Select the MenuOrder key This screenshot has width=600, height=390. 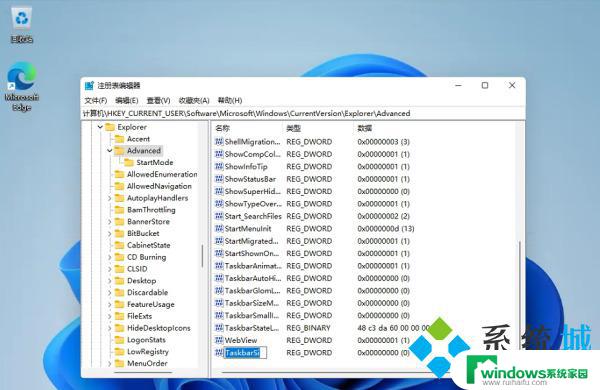click(141, 364)
